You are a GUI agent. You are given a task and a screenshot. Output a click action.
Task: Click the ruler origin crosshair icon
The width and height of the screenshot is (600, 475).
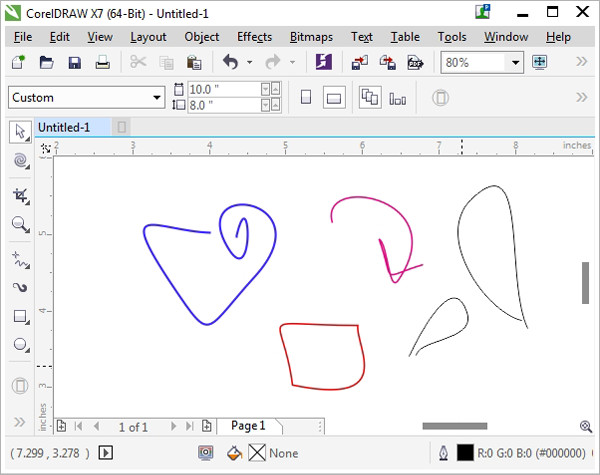click(x=46, y=148)
